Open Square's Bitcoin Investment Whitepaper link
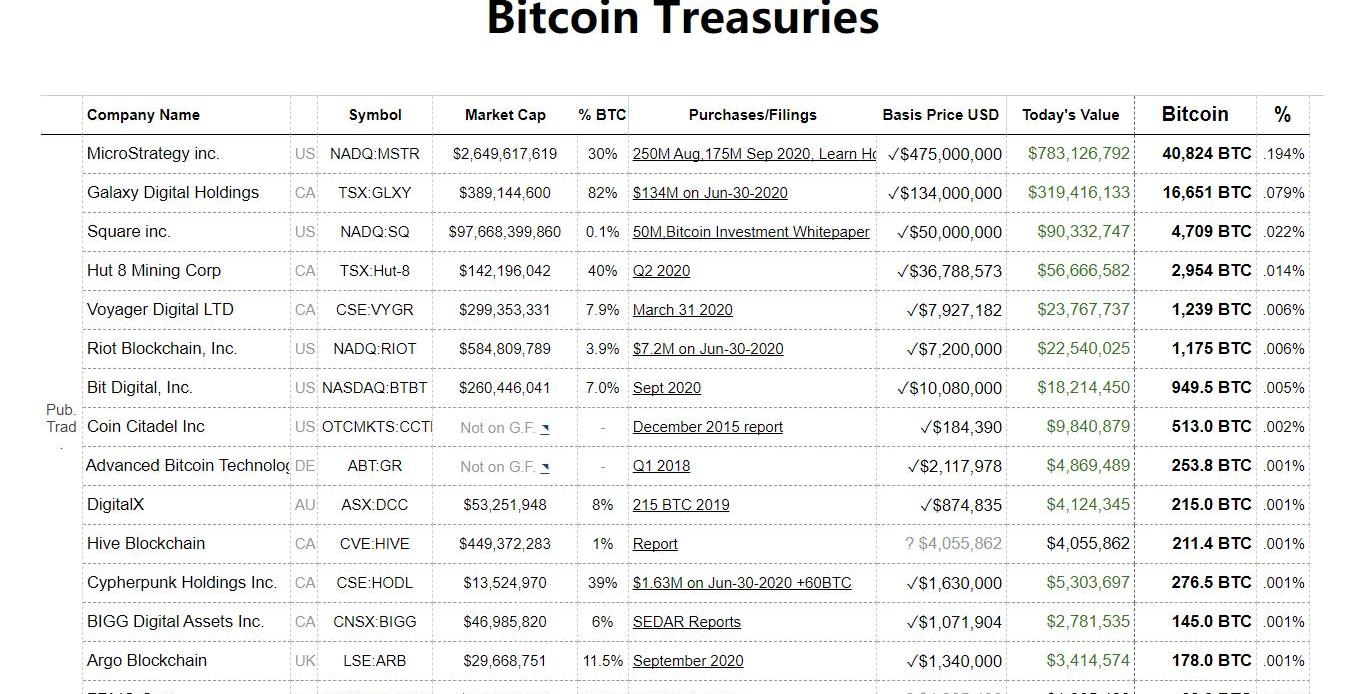Screen dimensions: 1364x694 pos(751,232)
